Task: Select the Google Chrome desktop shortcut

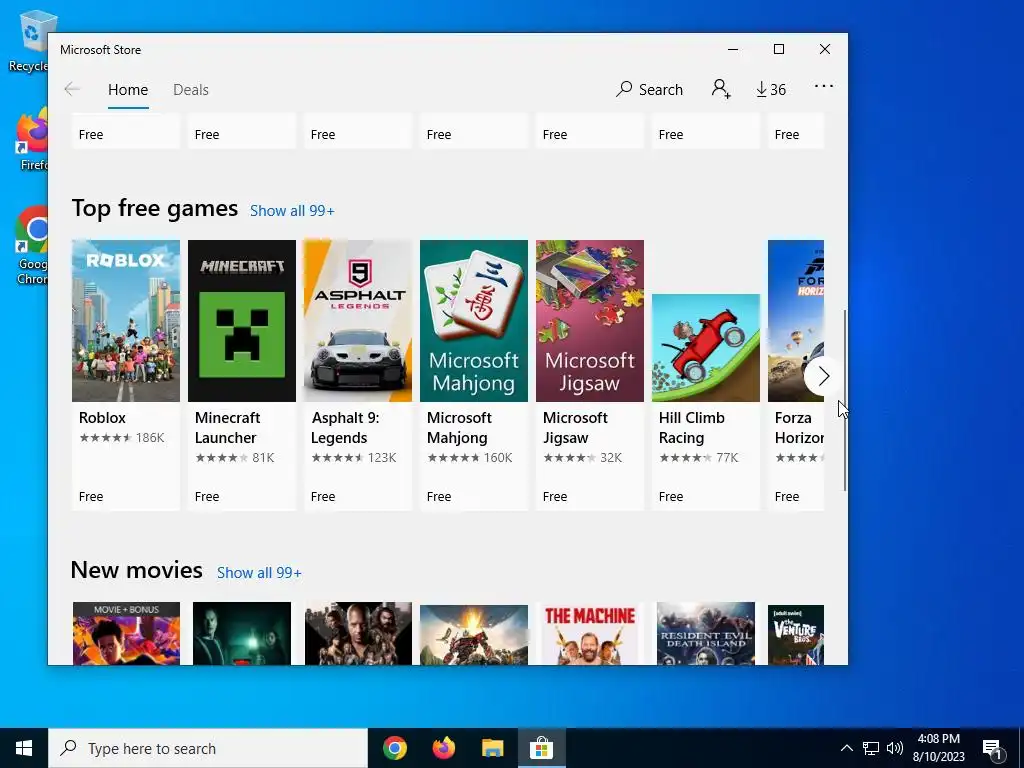Action: [32, 246]
